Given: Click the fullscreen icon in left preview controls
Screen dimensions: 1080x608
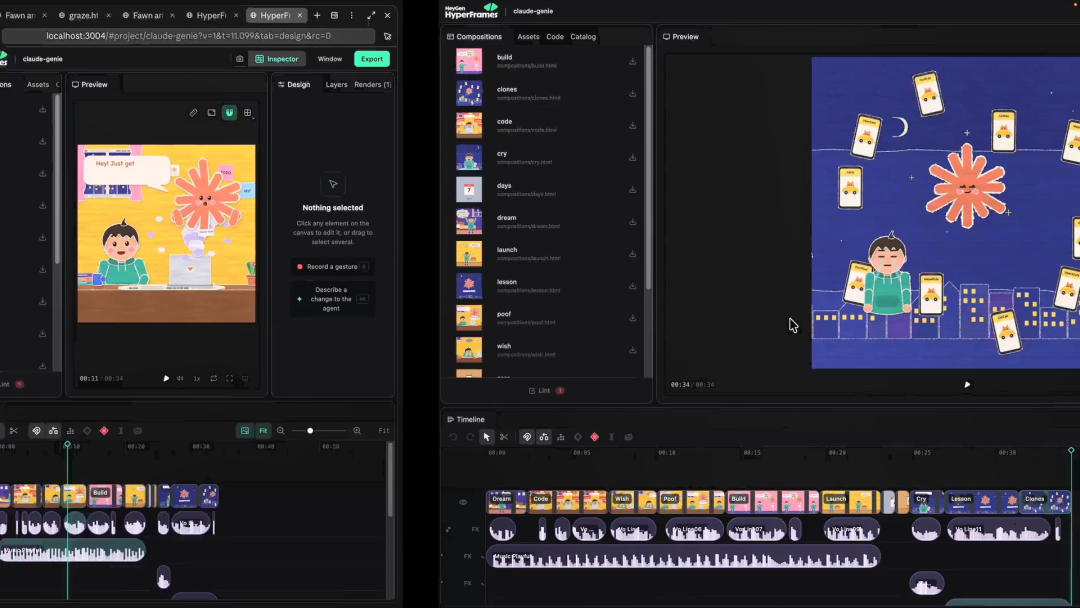Looking at the screenshot, I should [229, 378].
